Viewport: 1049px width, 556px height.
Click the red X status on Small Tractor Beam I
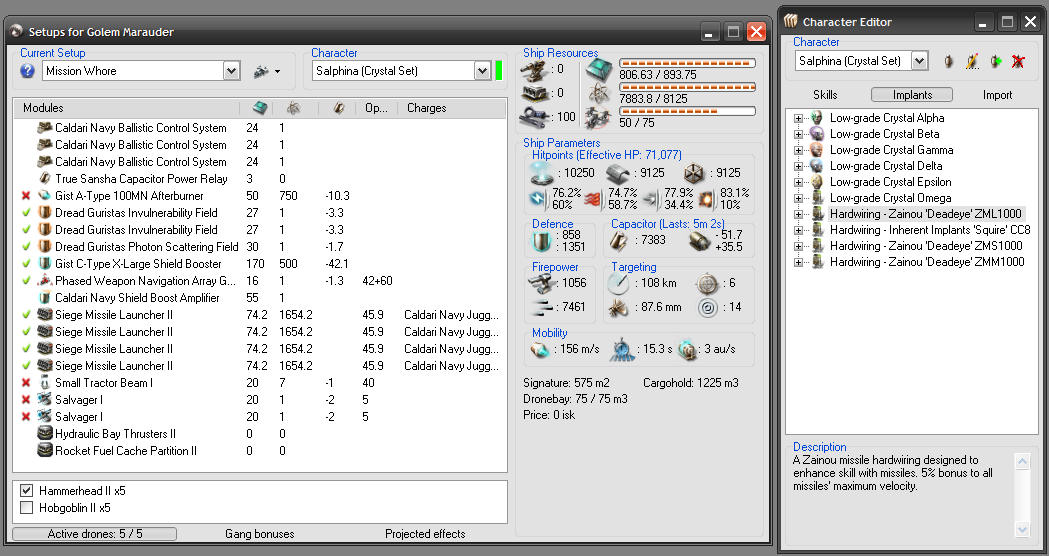point(26,383)
